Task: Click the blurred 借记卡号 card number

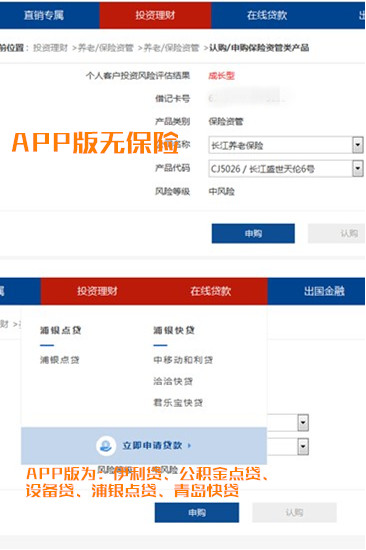Action: tap(247, 98)
